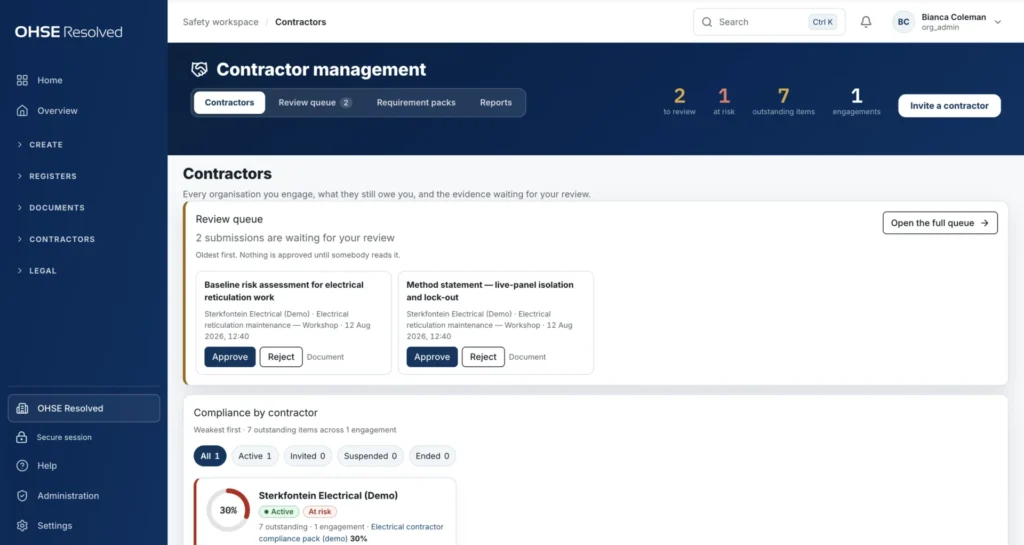This screenshot has width=1024, height=545.
Task: Open Document link for Method statement
Action: point(527,357)
